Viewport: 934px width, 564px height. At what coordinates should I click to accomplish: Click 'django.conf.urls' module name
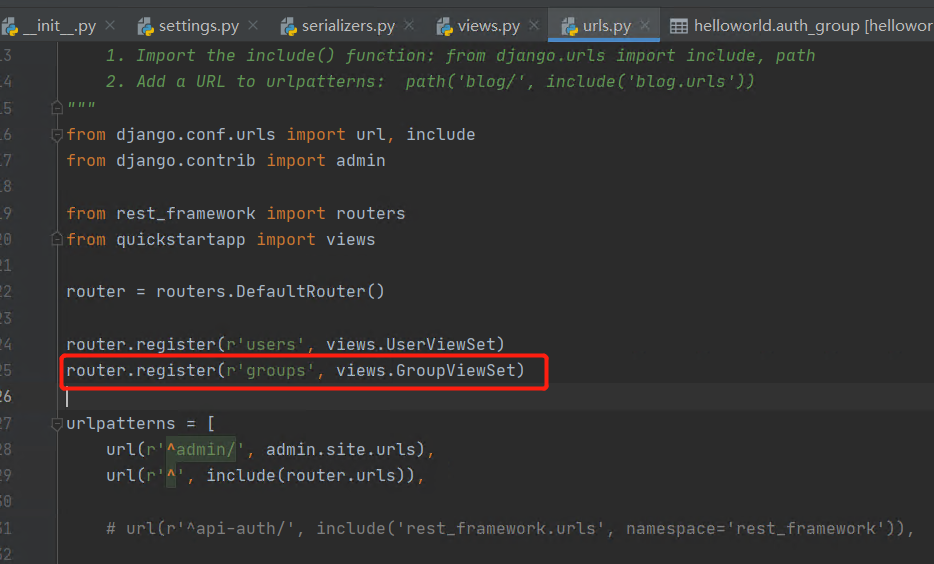[x=195, y=135]
